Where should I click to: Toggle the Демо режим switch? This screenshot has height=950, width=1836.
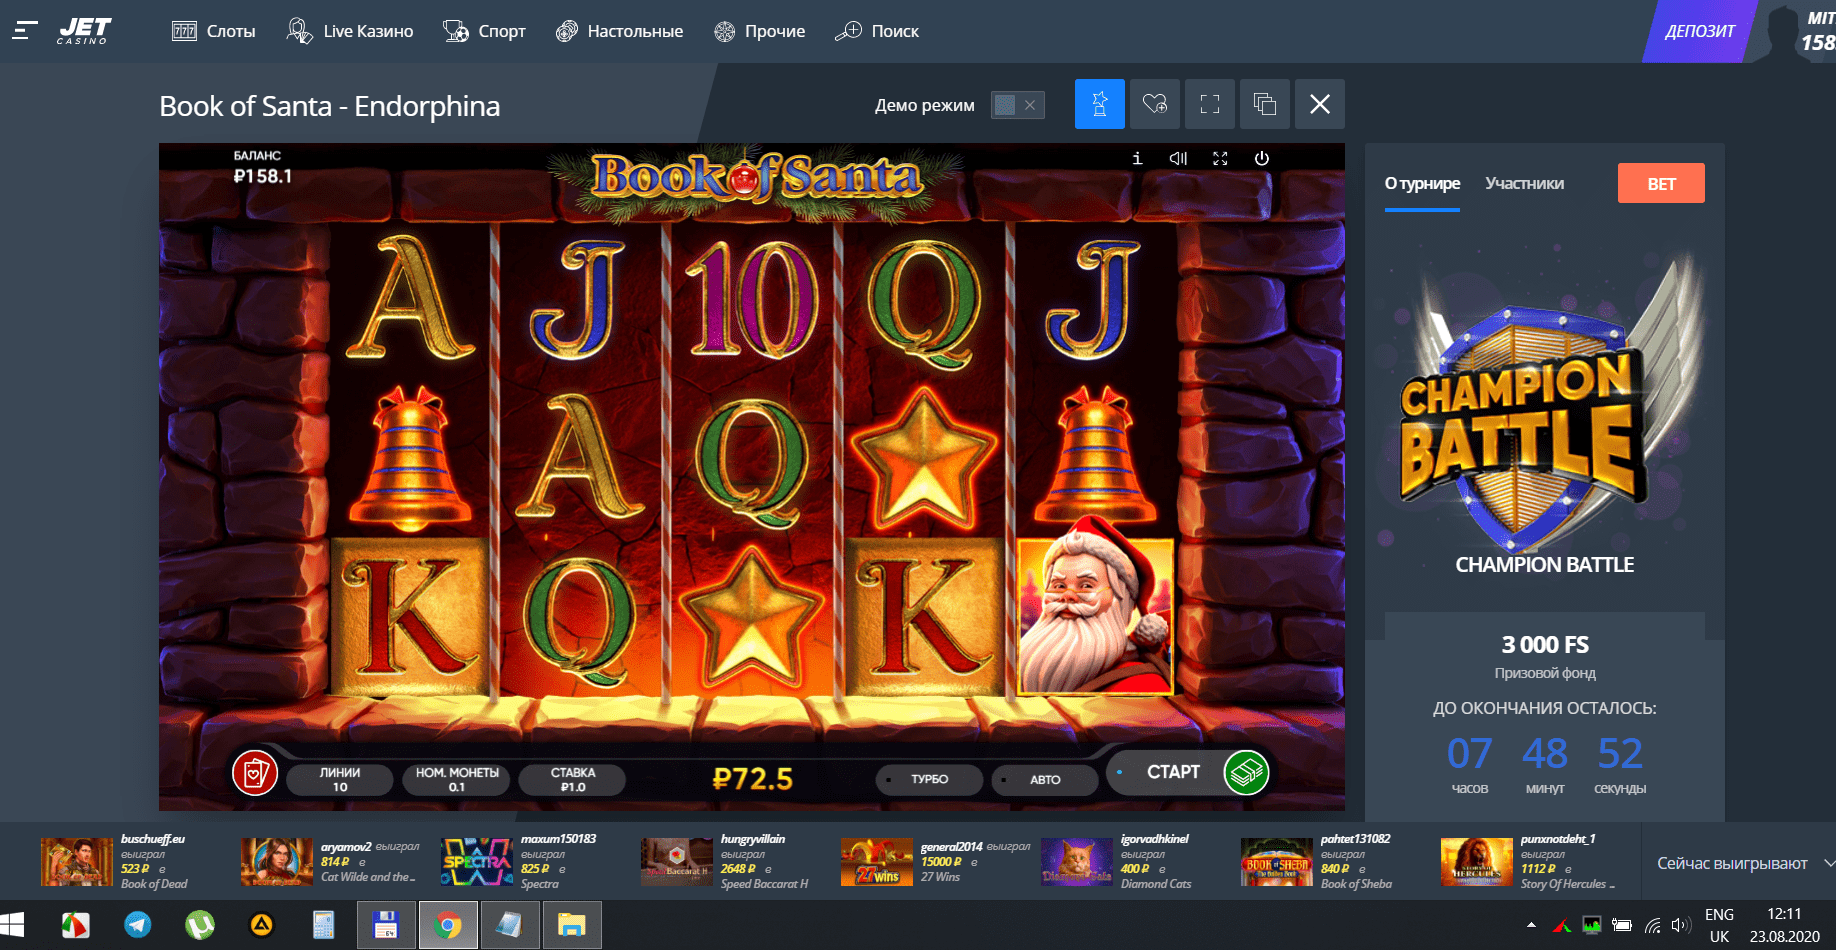[x=1018, y=105]
